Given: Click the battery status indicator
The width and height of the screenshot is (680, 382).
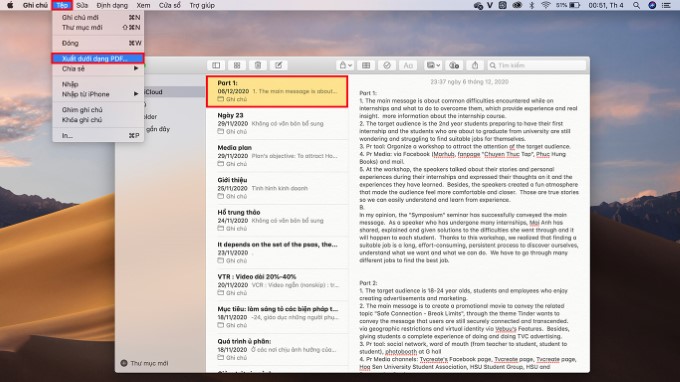Looking at the screenshot, I should coord(568,5).
